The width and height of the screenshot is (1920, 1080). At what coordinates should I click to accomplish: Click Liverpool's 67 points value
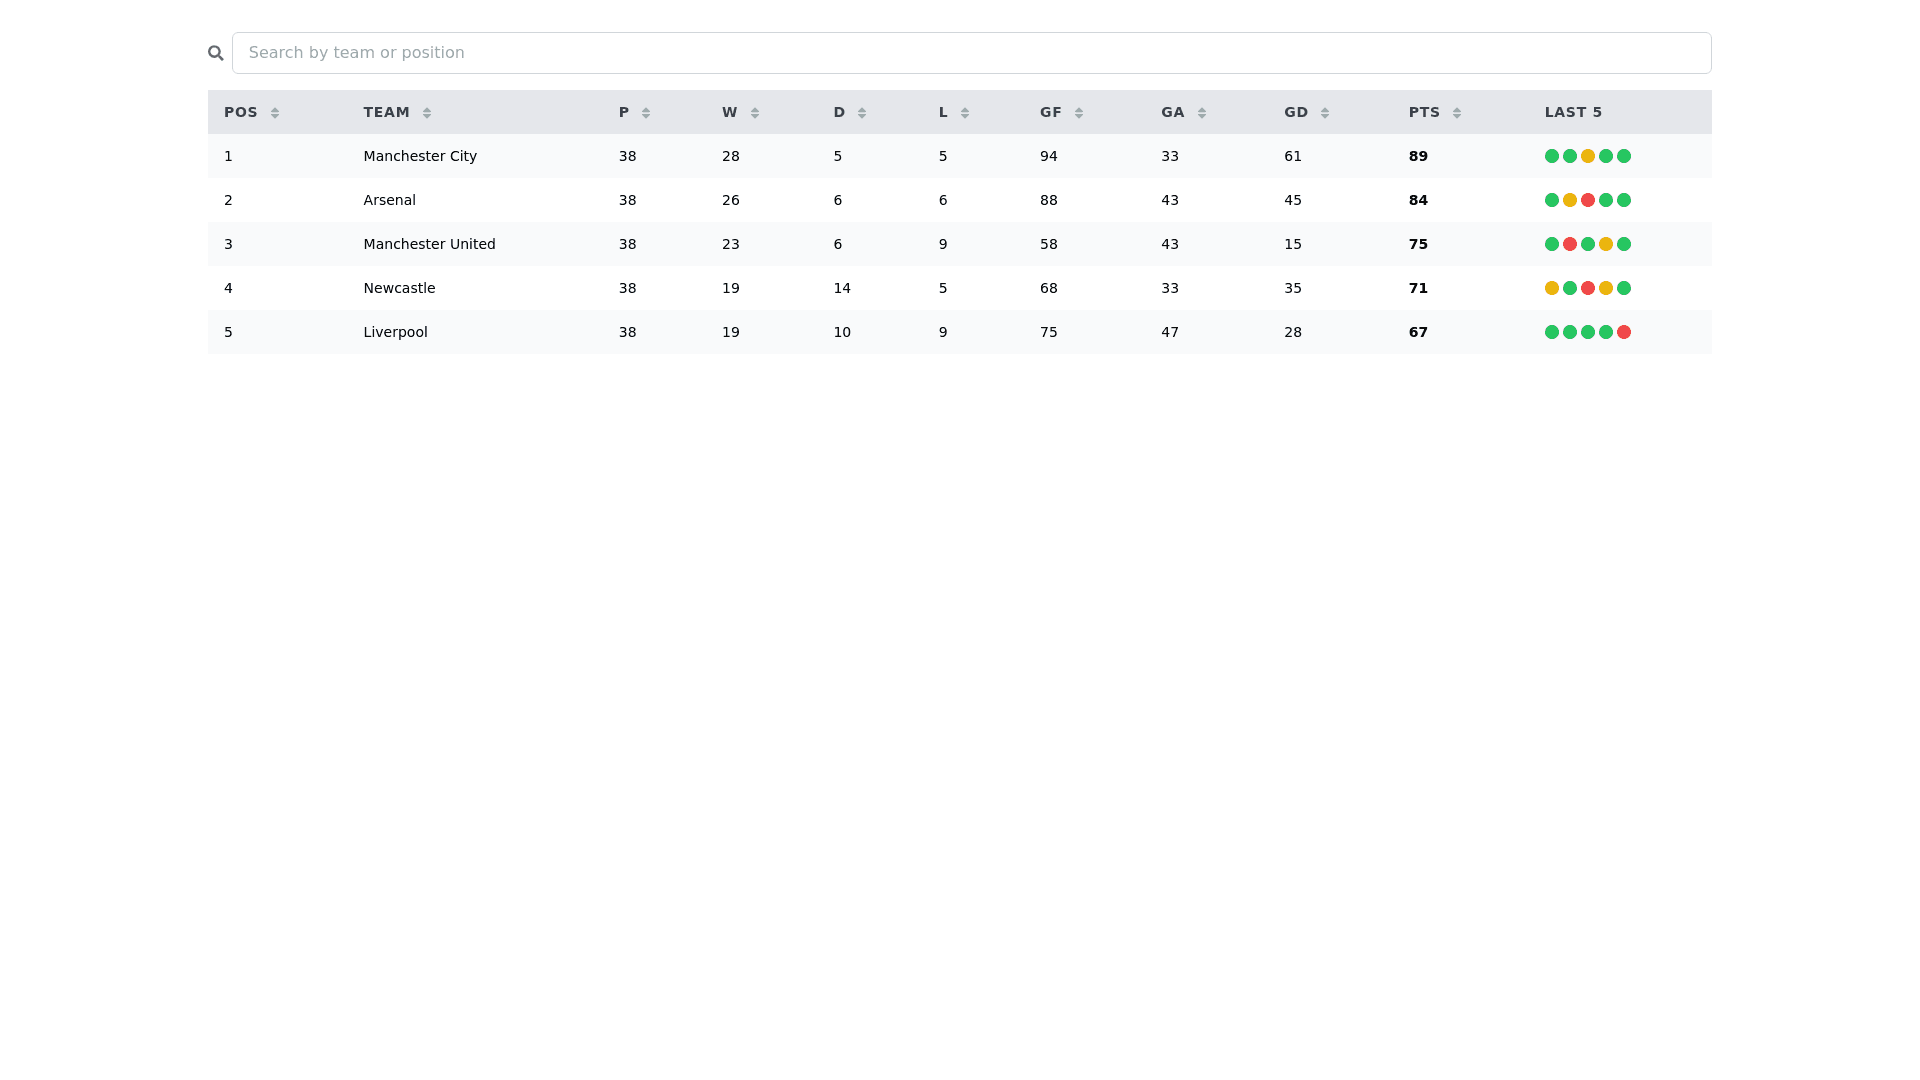1418,332
